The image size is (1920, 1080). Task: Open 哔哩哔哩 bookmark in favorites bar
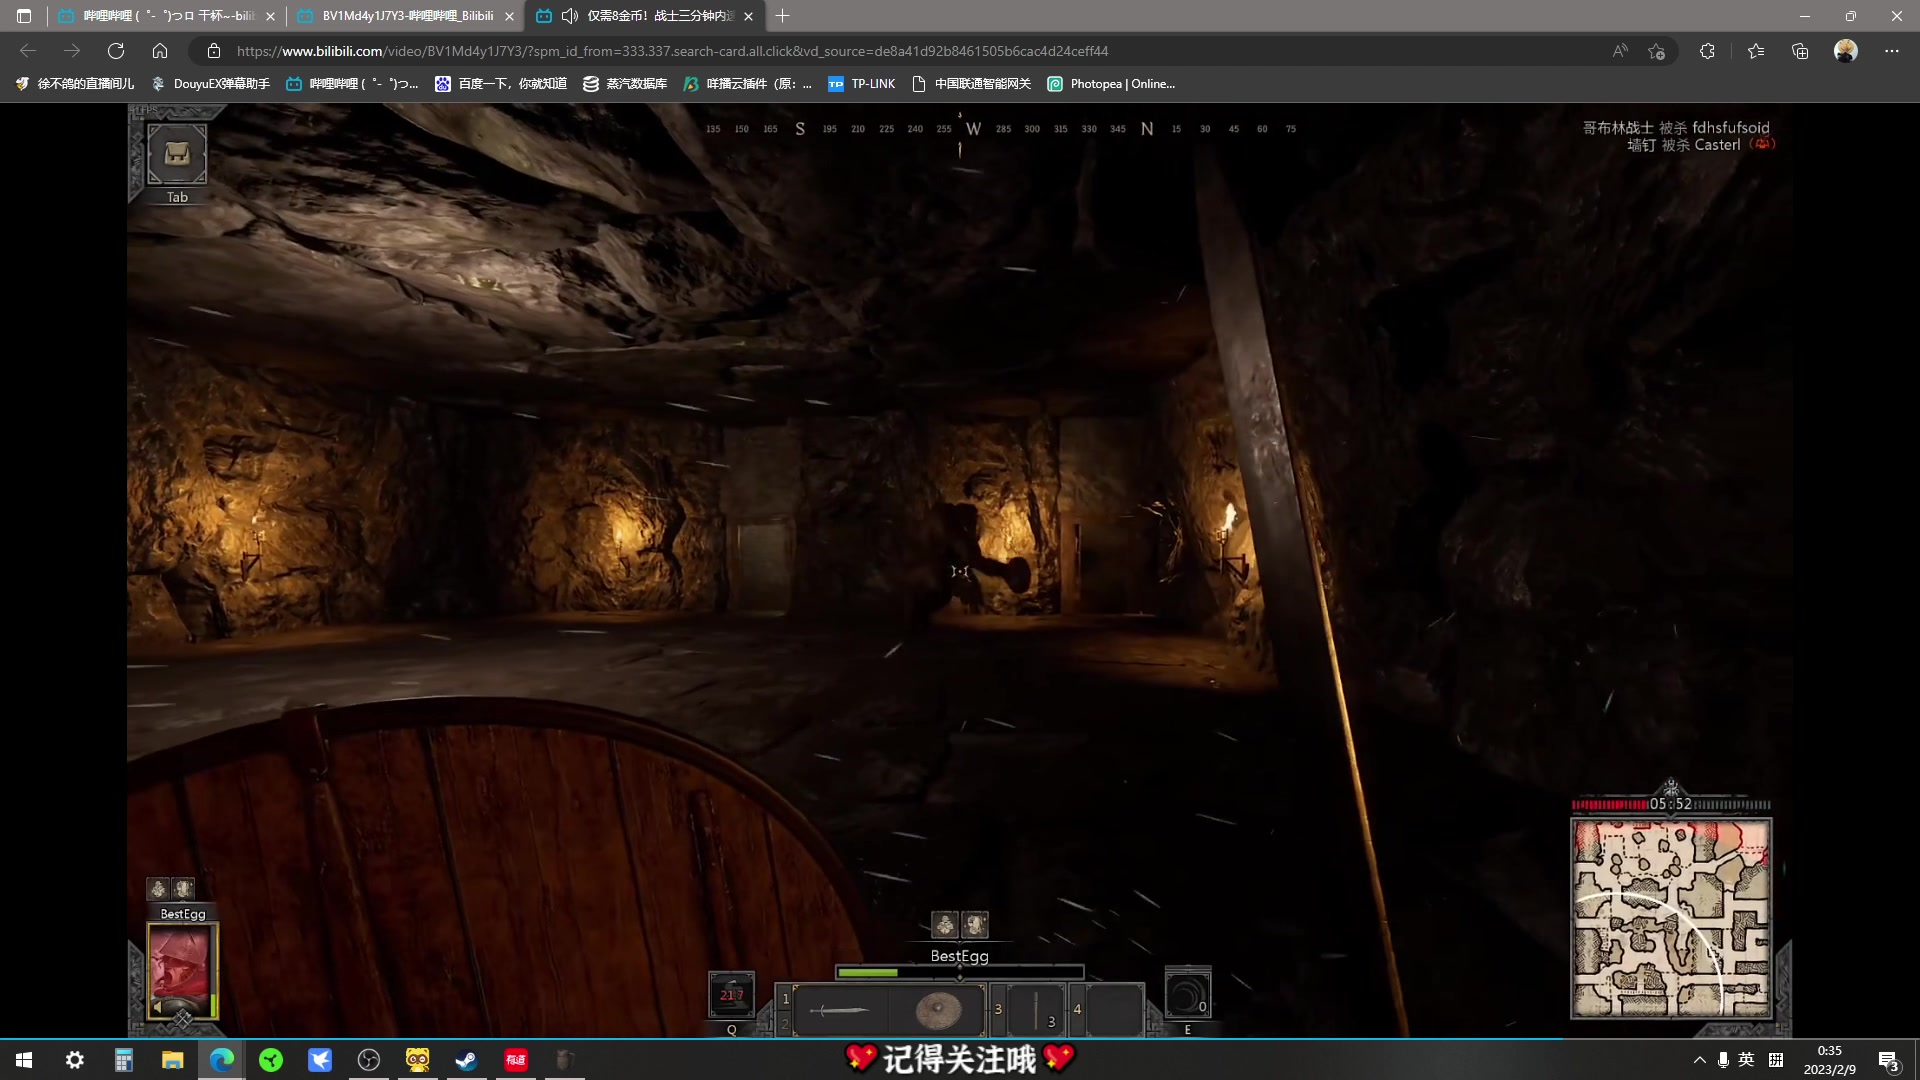tap(353, 84)
